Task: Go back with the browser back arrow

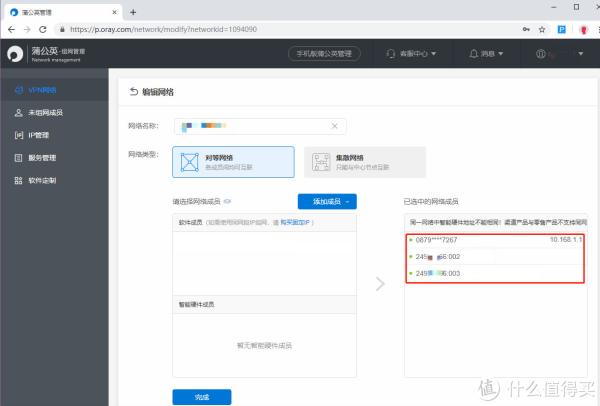Action: coord(12,31)
